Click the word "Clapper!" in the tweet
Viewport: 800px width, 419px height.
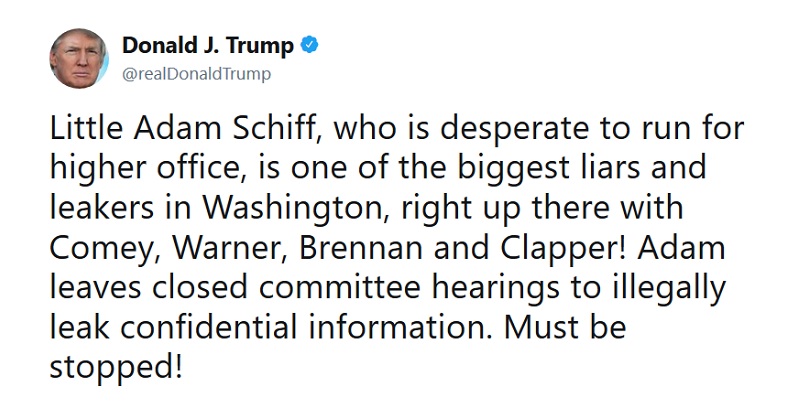pyautogui.click(x=563, y=249)
